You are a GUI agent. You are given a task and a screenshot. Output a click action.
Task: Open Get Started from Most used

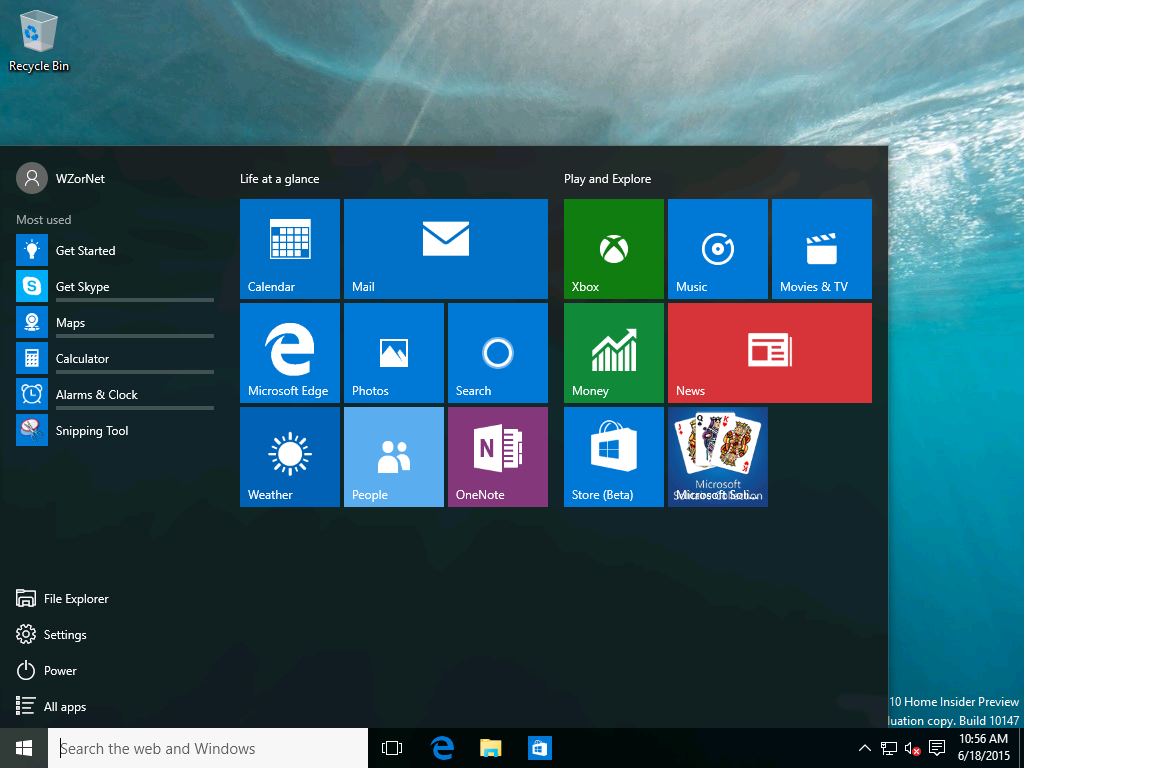(x=115, y=250)
